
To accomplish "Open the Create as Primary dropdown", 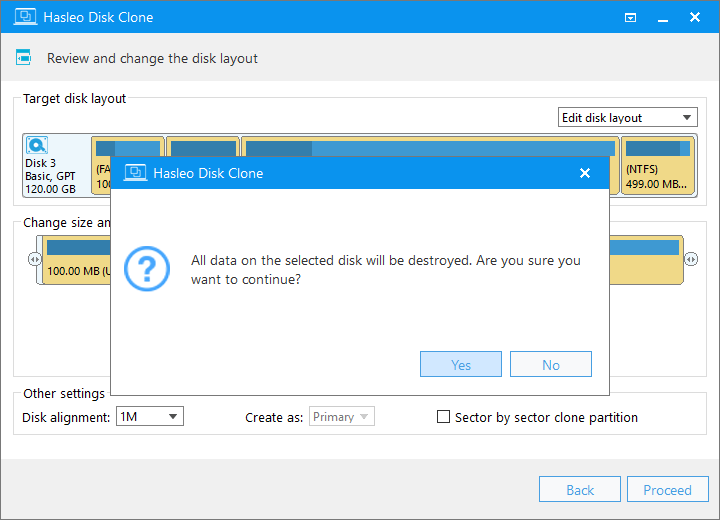I will [x=342, y=416].
